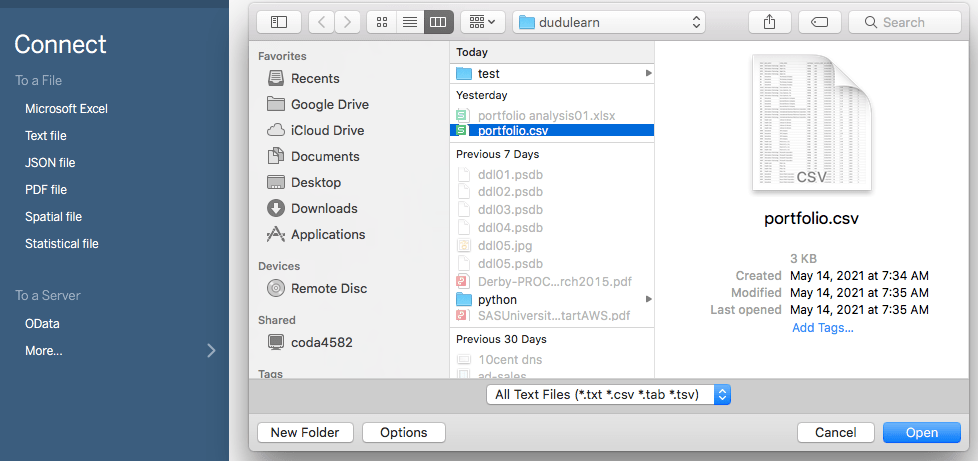Go back with the left chevron
The height and width of the screenshot is (461, 978).
tap(321, 21)
